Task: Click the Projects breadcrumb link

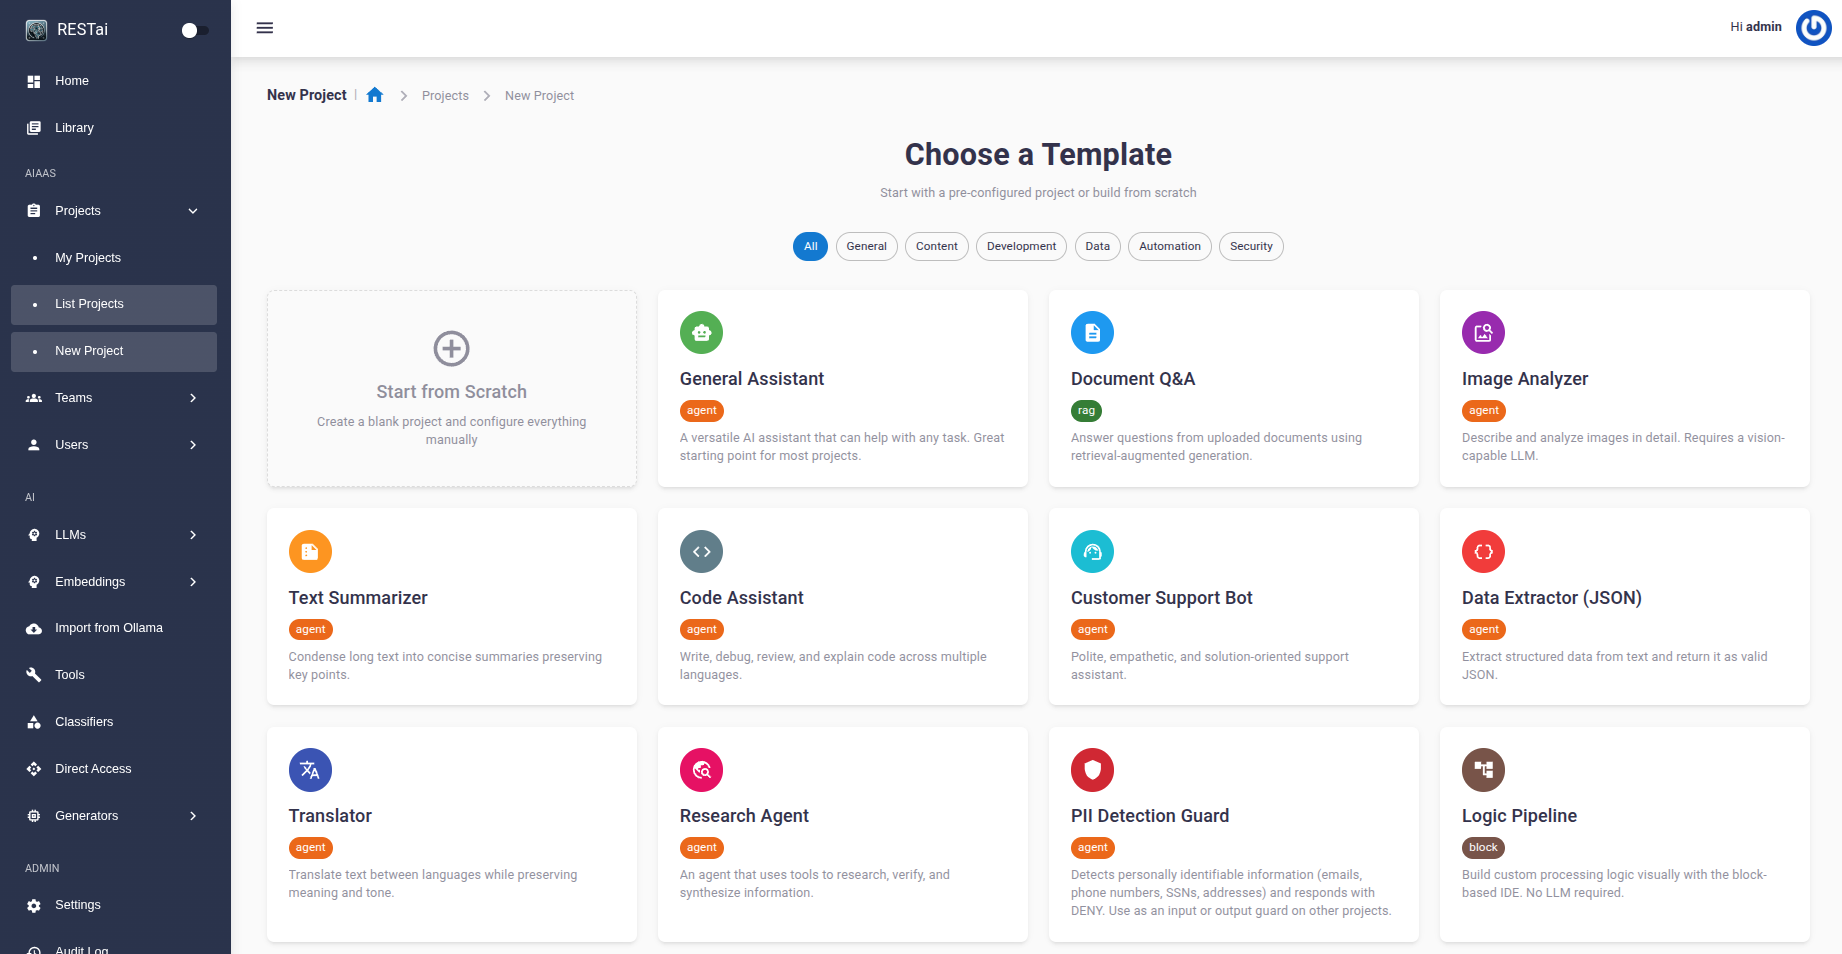Action: click(x=445, y=96)
